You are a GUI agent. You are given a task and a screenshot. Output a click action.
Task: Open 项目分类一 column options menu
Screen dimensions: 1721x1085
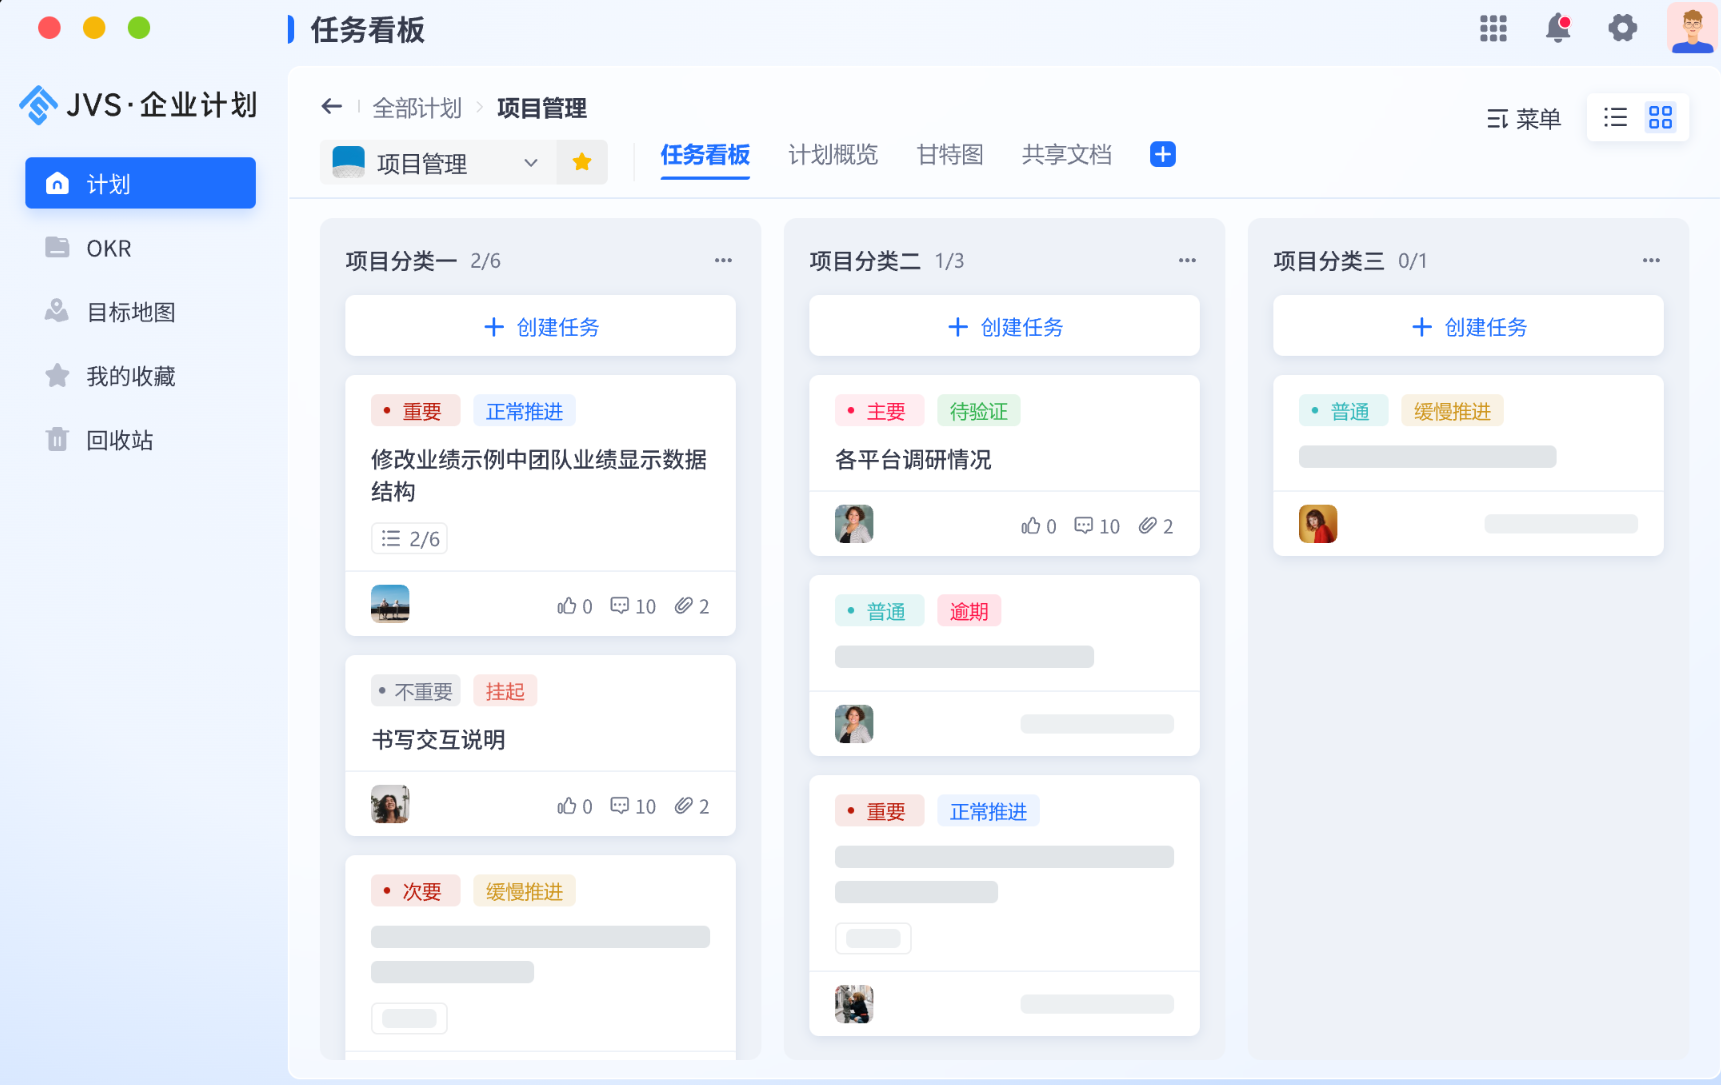click(x=723, y=260)
